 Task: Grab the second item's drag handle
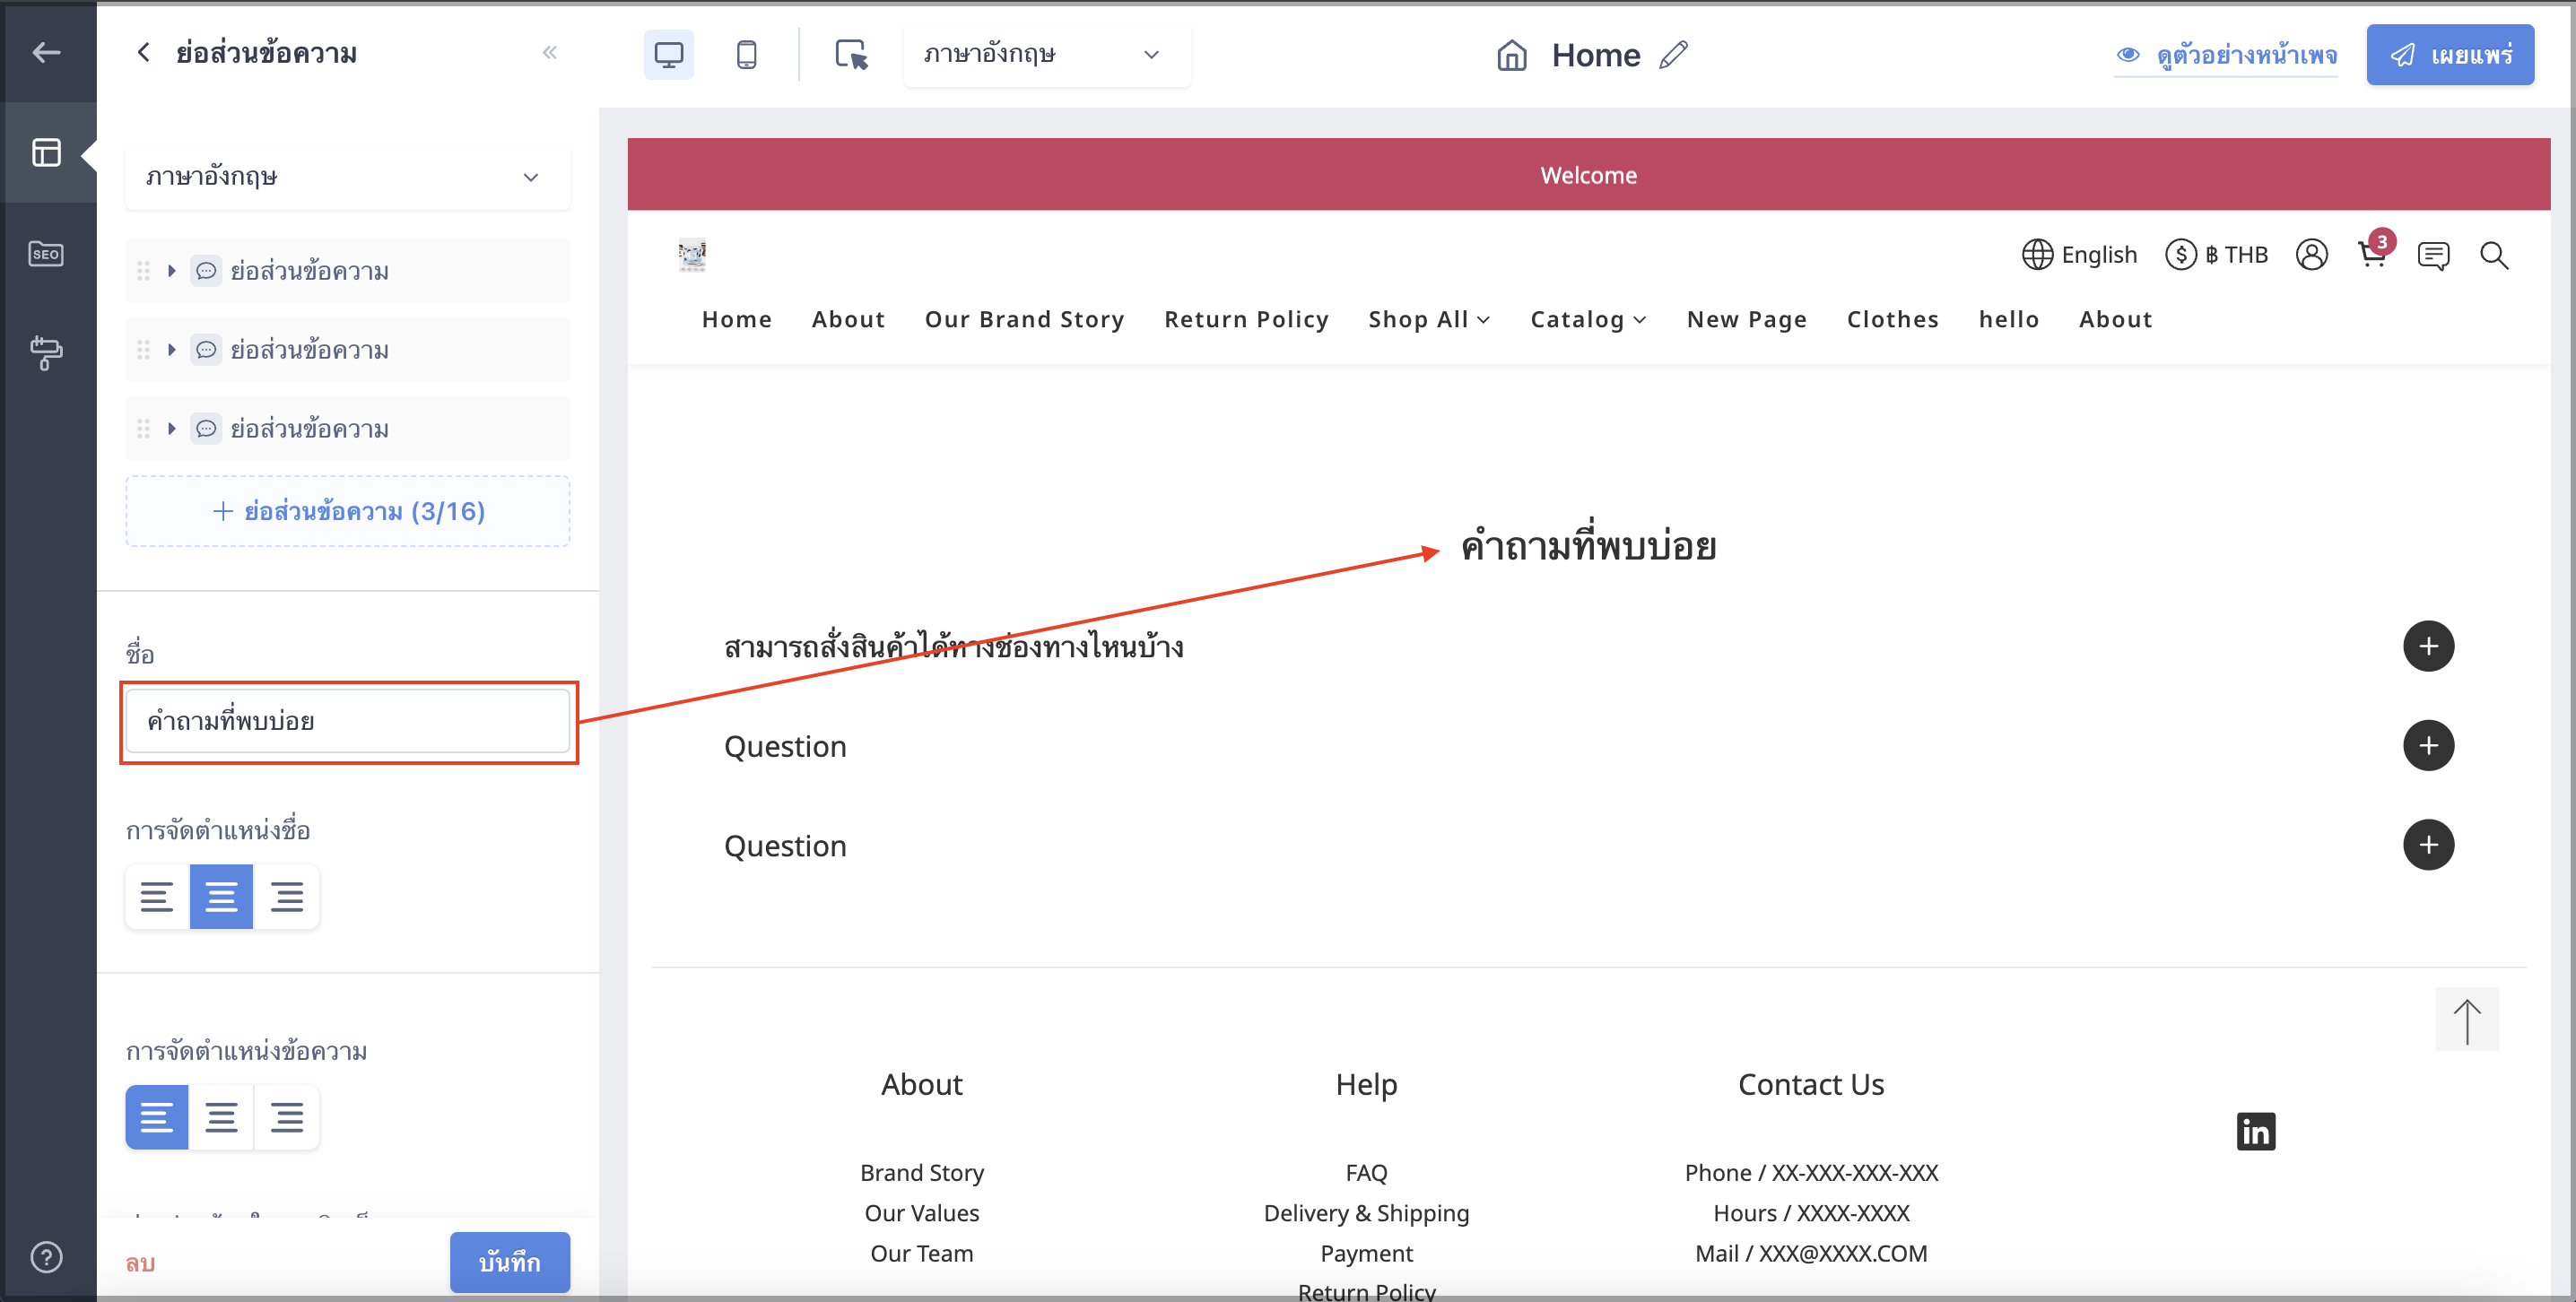tap(143, 350)
